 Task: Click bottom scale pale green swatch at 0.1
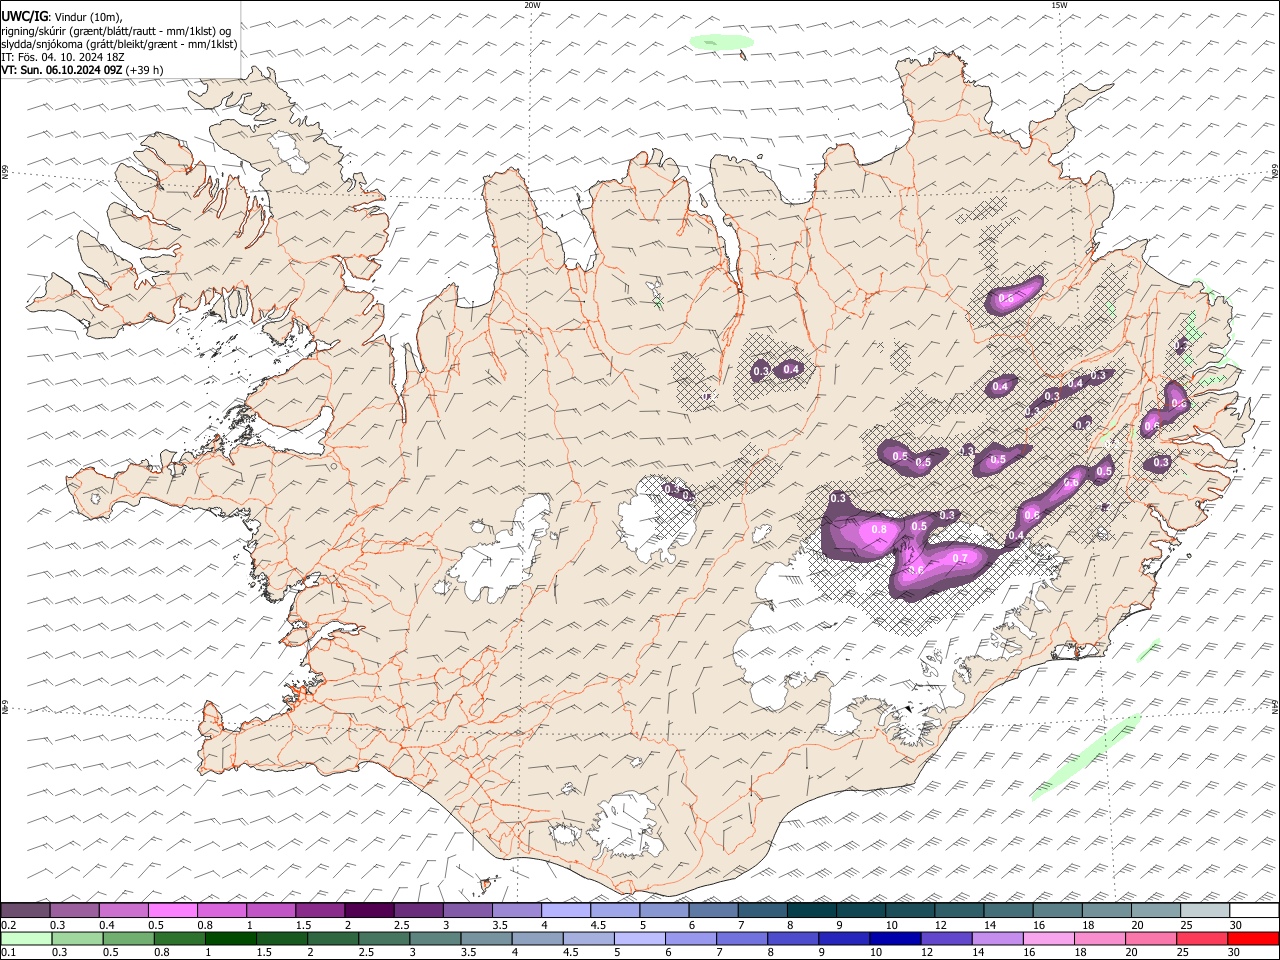point(26,938)
